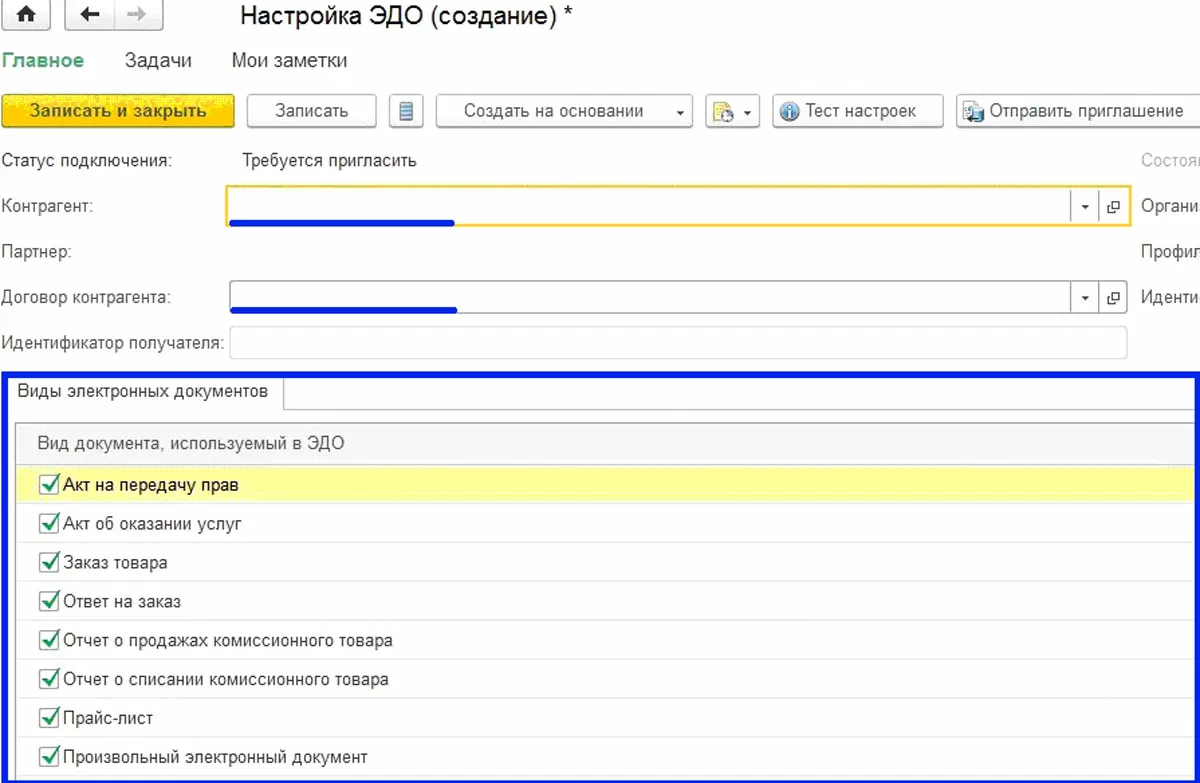Viewport: 1200px width, 783px height.
Task: Click Записать и закрыть button
Action: click(118, 111)
